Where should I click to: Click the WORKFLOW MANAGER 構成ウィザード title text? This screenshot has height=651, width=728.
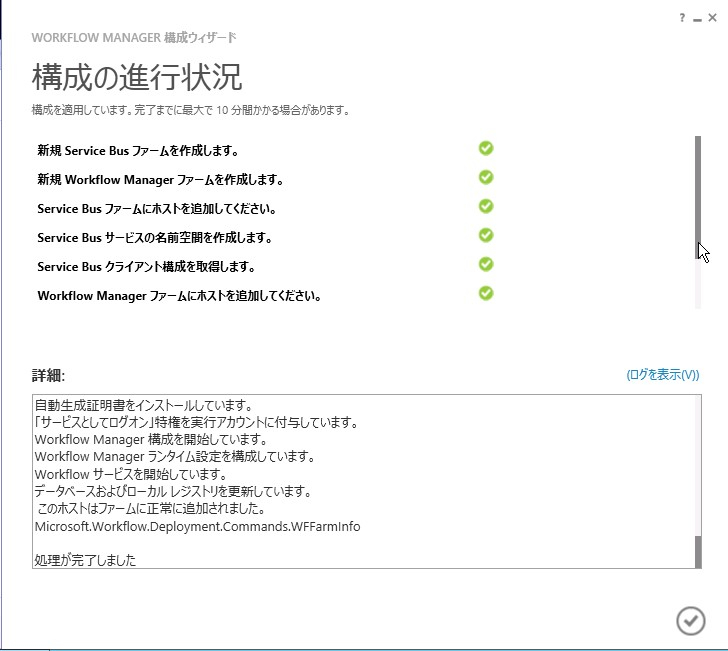[x=134, y=37]
